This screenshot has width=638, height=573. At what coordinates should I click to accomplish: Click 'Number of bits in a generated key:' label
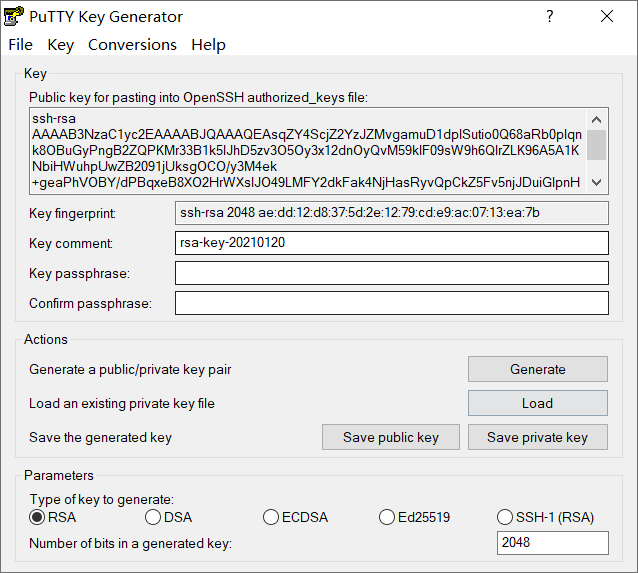[x=131, y=544]
